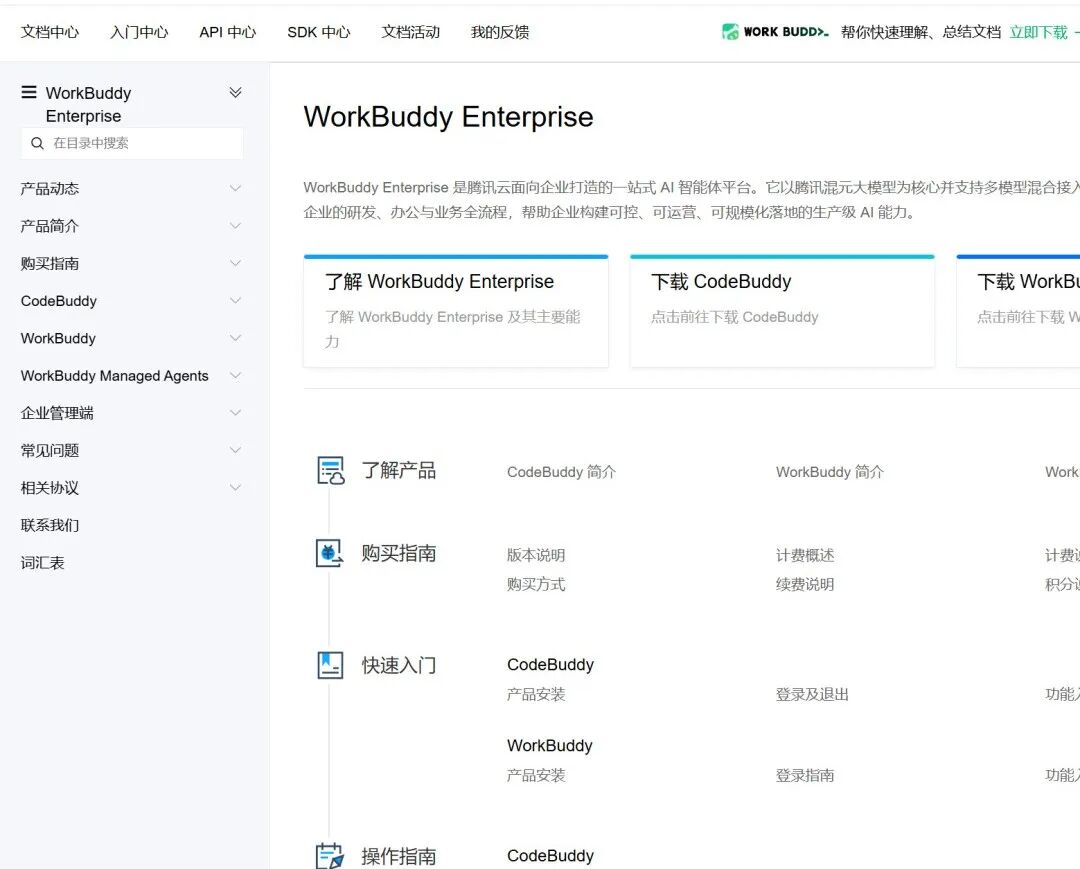The height and width of the screenshot is (869, 1080).
Task: Click the 操作指南 section heading
Action: point(399,857)
